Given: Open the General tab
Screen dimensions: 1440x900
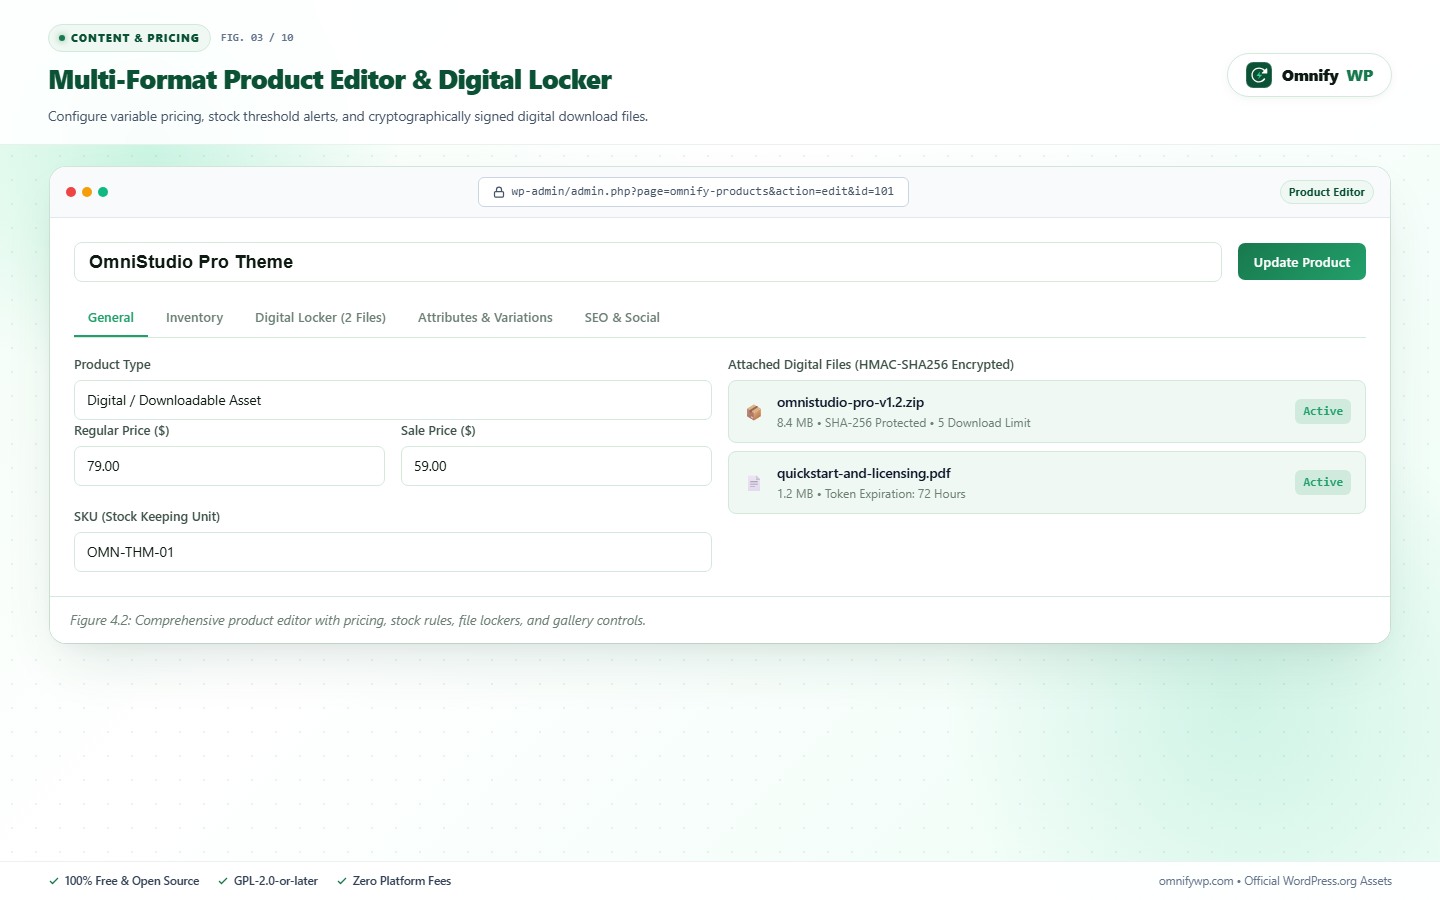Looking at the screenshot, I should tap(111, 318).
